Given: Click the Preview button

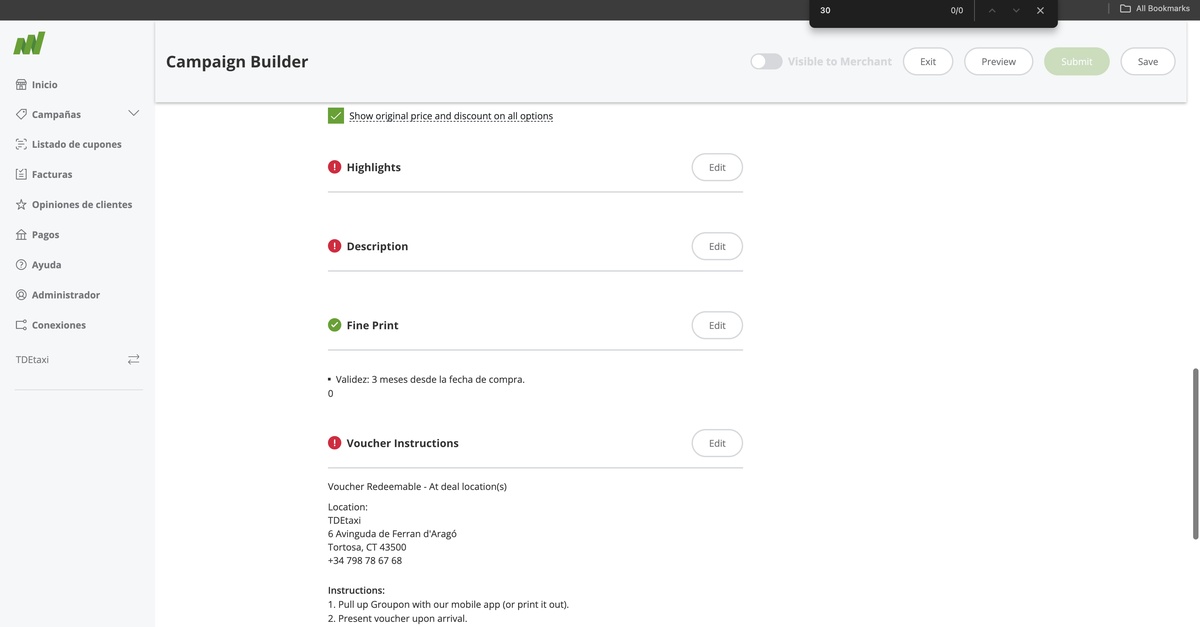Looking at the screenshot, I should [998, 61].
